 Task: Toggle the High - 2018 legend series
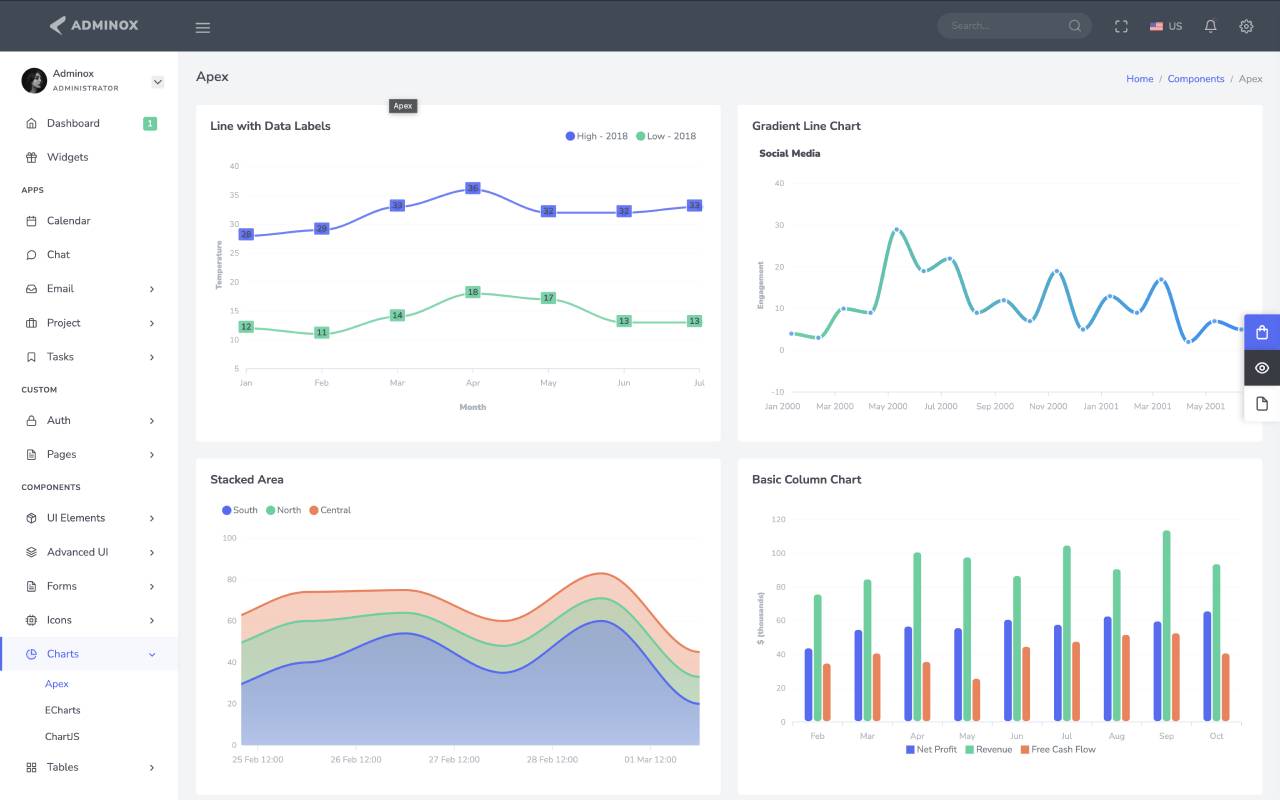(x=597, y=136)
